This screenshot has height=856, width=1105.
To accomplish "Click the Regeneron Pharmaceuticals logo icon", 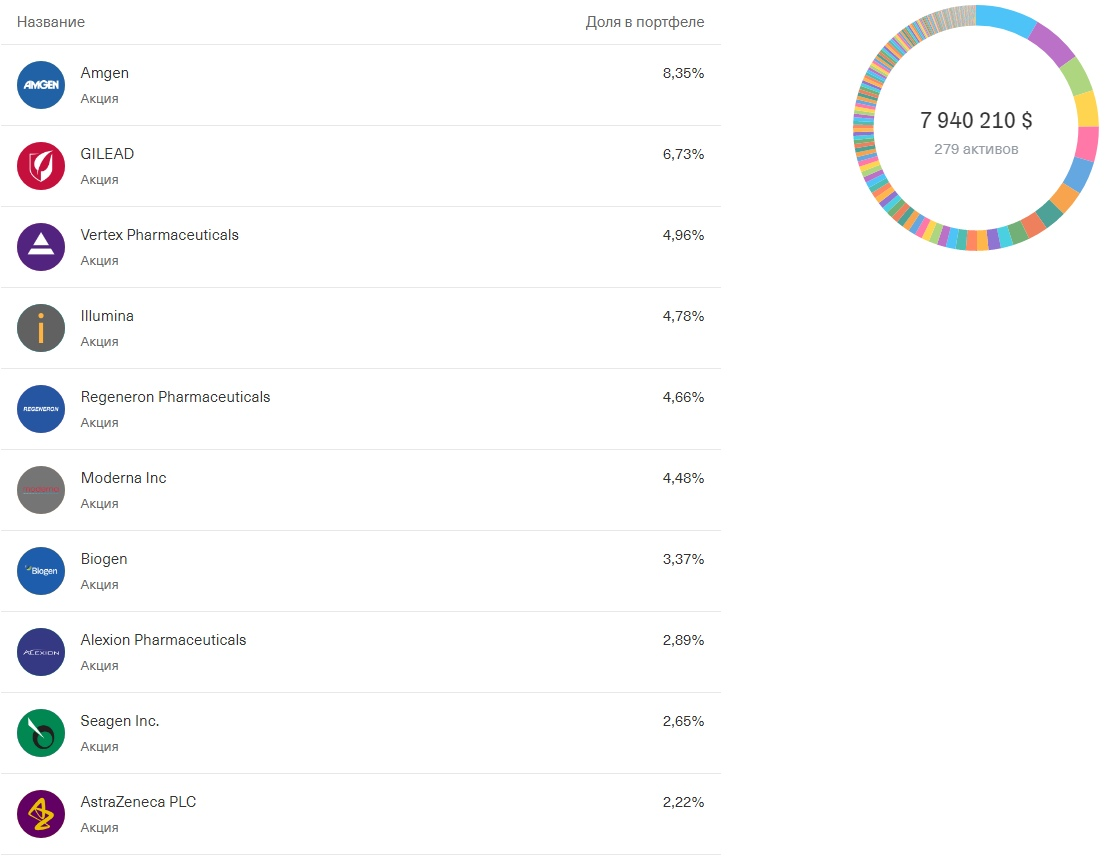I will (41, 409).
